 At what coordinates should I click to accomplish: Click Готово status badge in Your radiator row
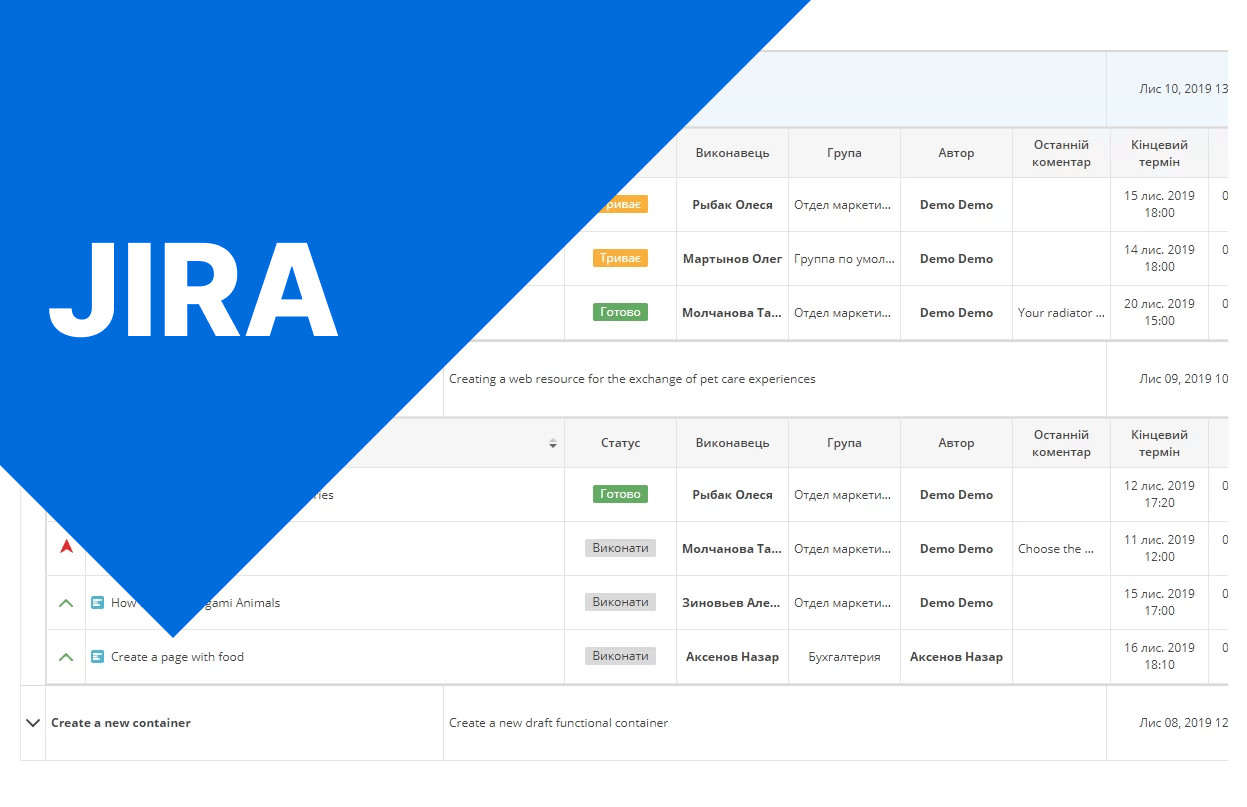point(621,312)
